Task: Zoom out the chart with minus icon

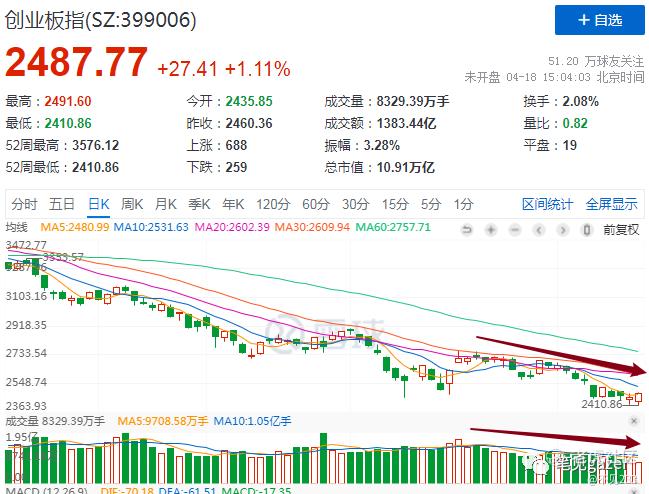Action: (x=515, y=230)
